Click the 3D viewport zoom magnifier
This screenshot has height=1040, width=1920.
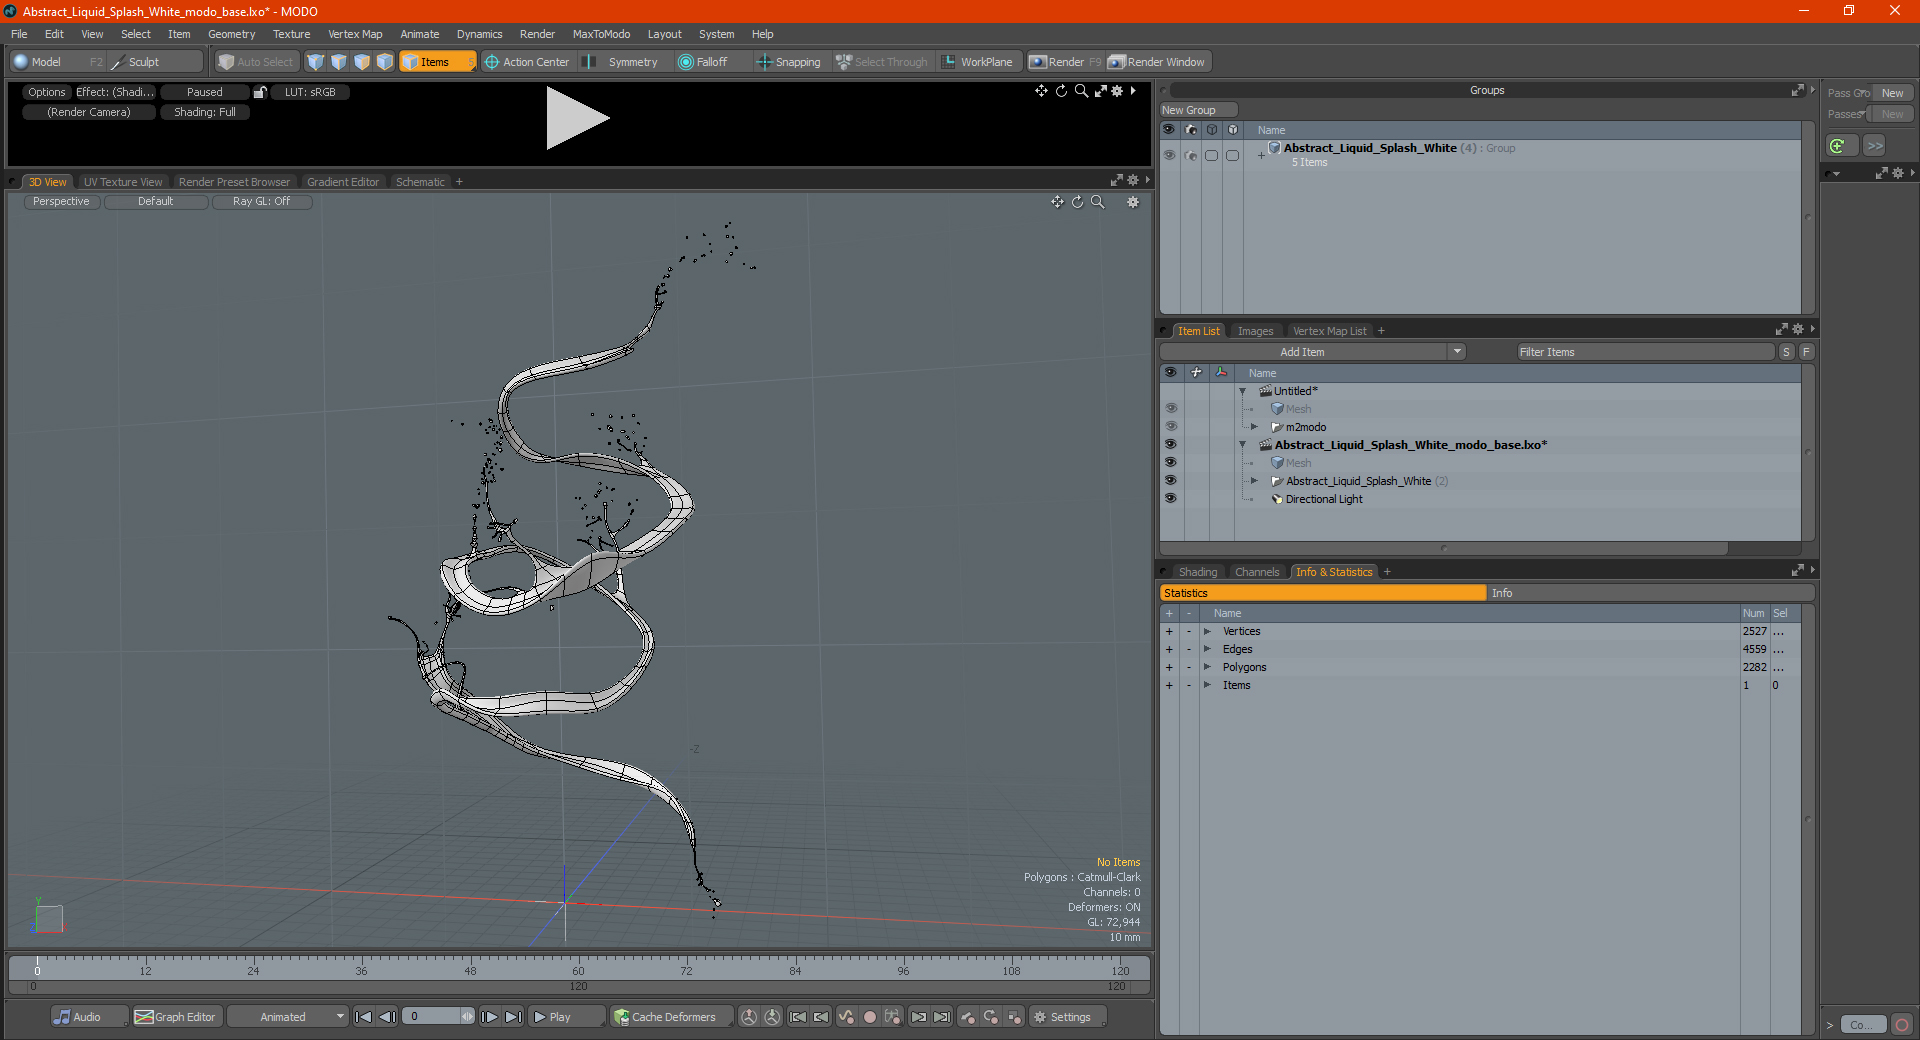pos(1098,202)
